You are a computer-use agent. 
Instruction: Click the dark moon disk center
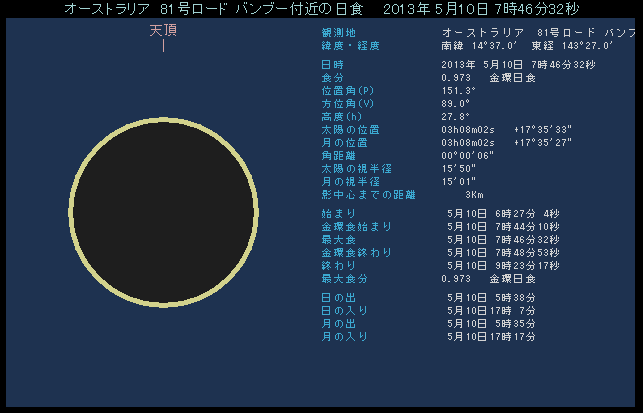[x=164, y=213]
